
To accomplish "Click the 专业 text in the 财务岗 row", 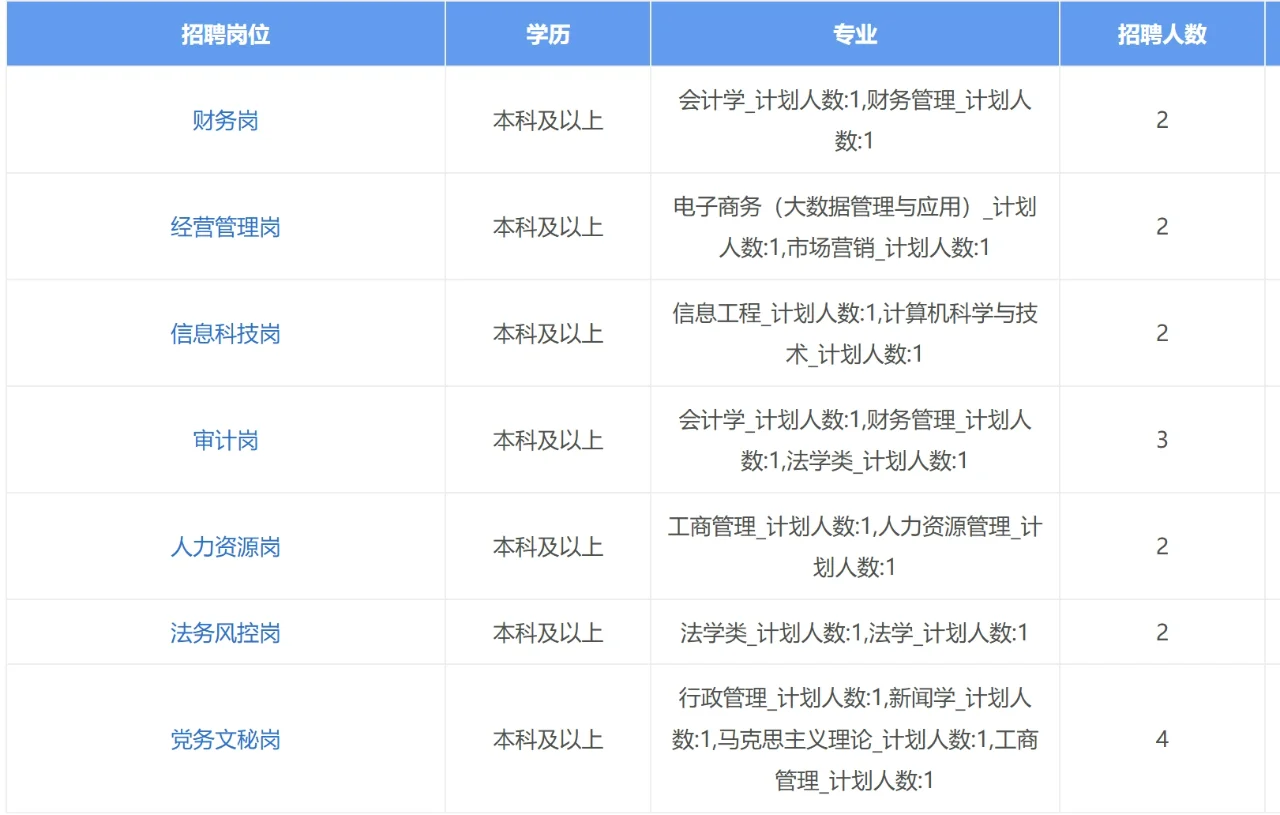I will [855, 121].
